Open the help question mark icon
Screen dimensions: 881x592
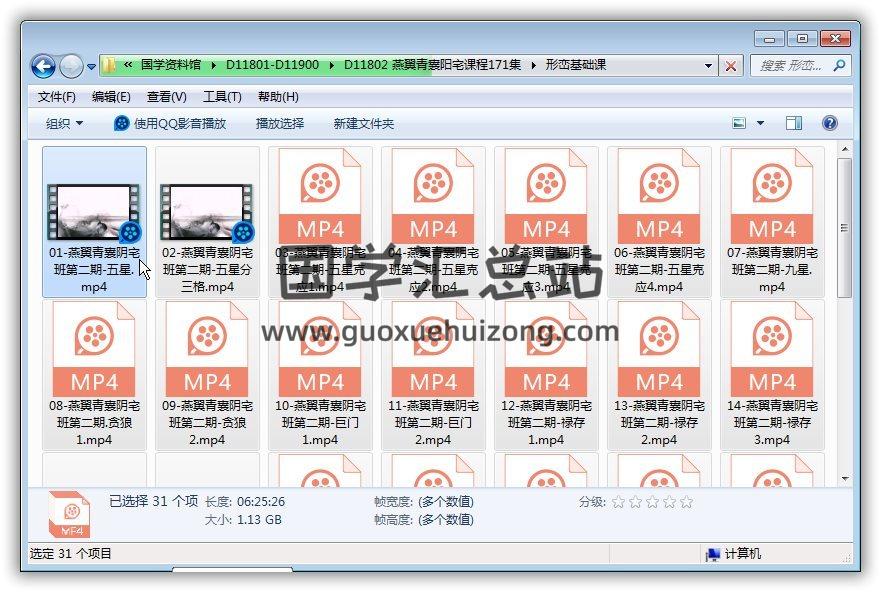(x=829, y=123)
